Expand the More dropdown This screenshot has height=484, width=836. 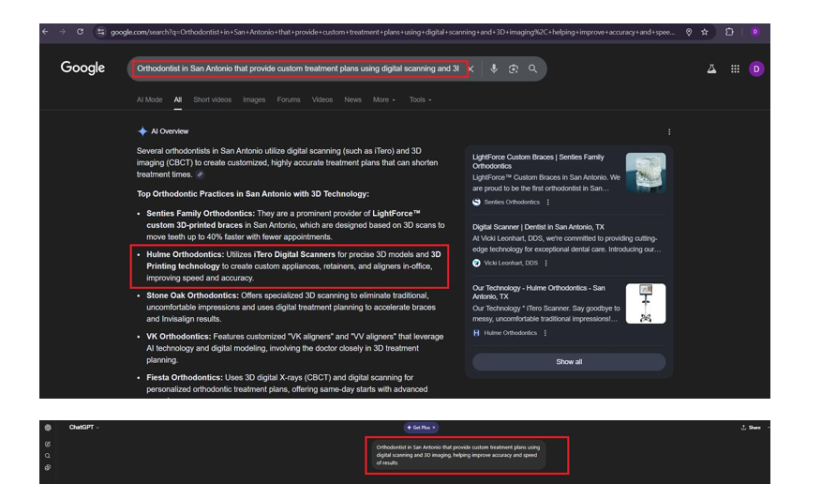[x=384, y=100]
